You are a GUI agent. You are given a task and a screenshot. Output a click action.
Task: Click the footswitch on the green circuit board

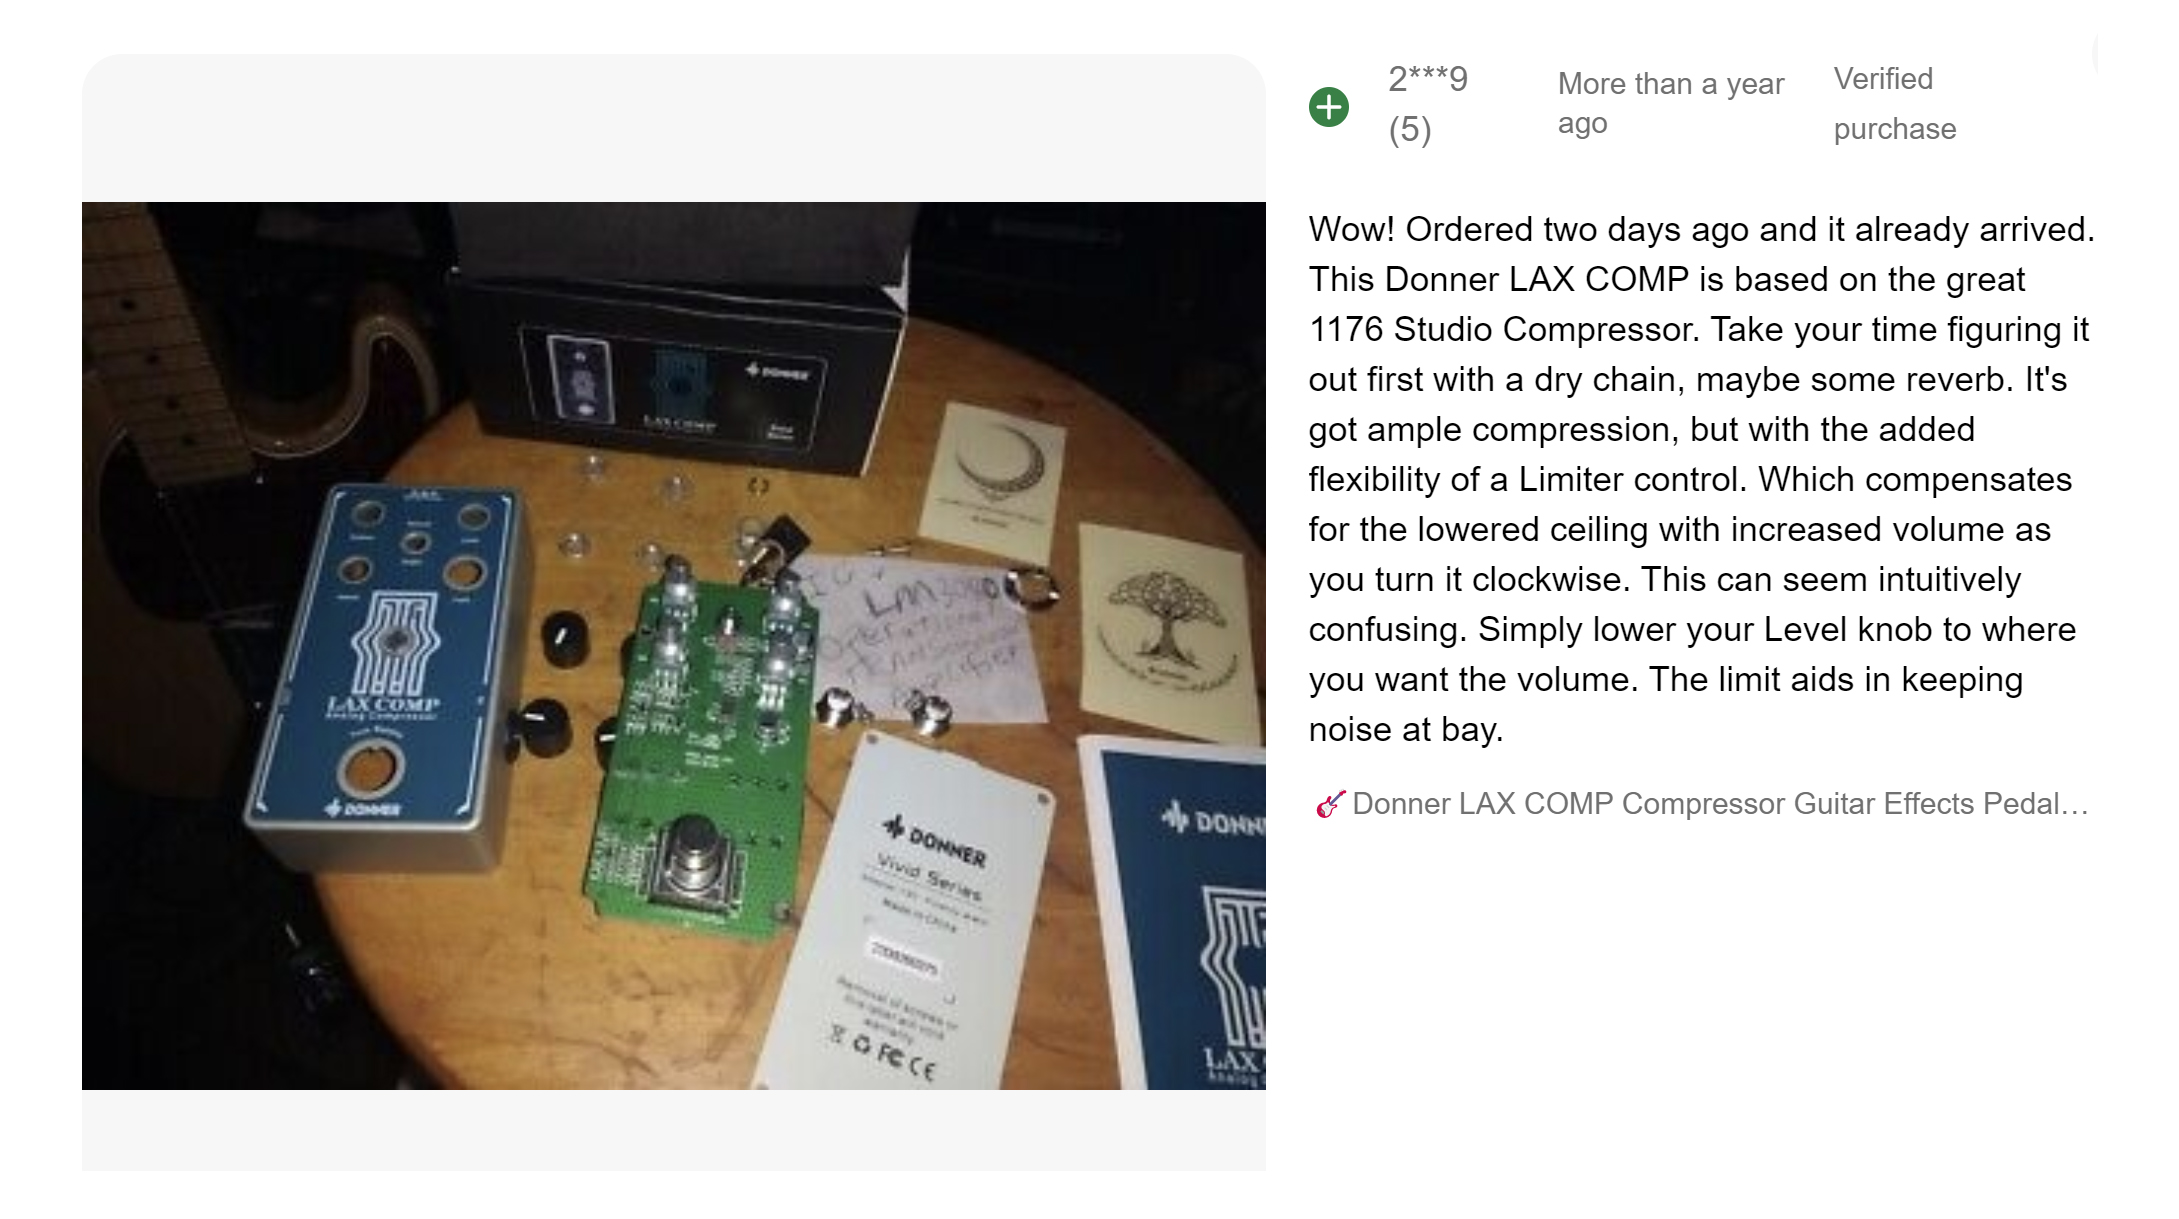(x=693, y=860)
